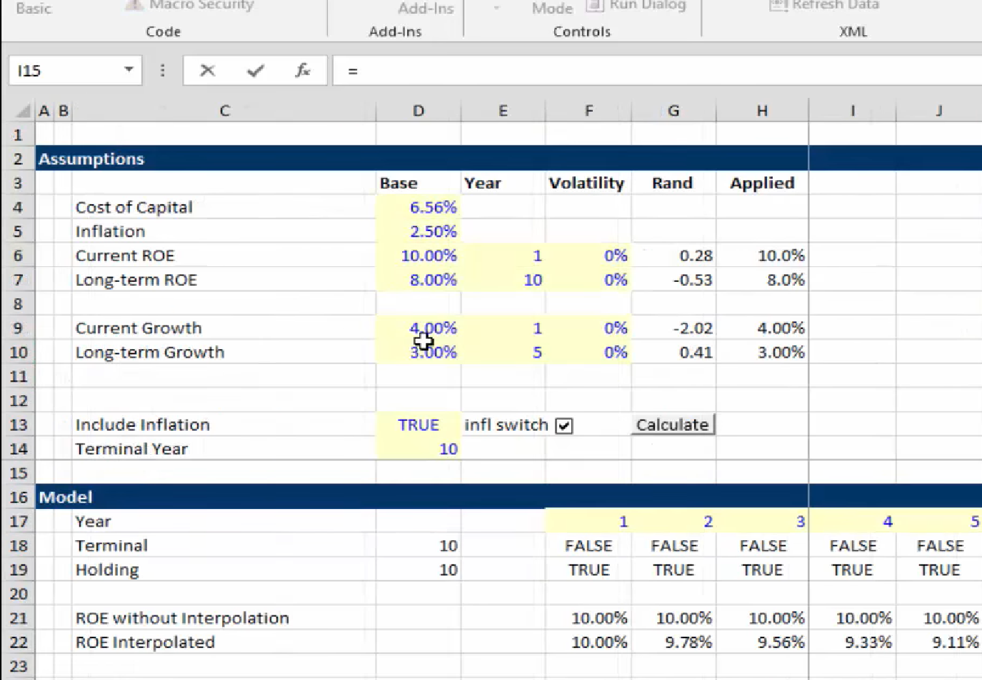Cancel the formula entry with X icon
Screen dimensions: 982x680
click(207, 71)
